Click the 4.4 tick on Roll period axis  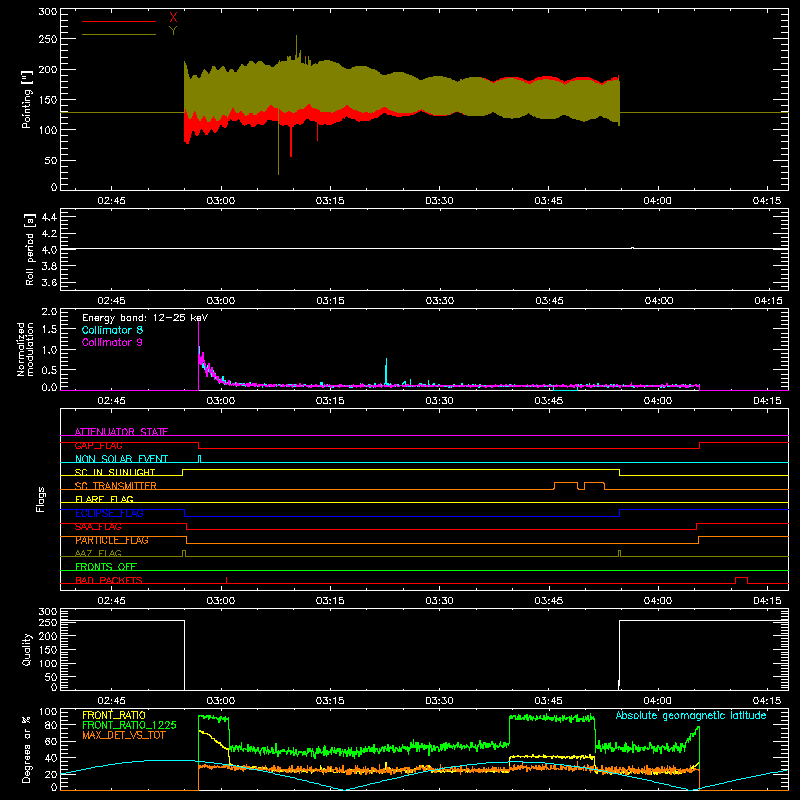(49, 217)
